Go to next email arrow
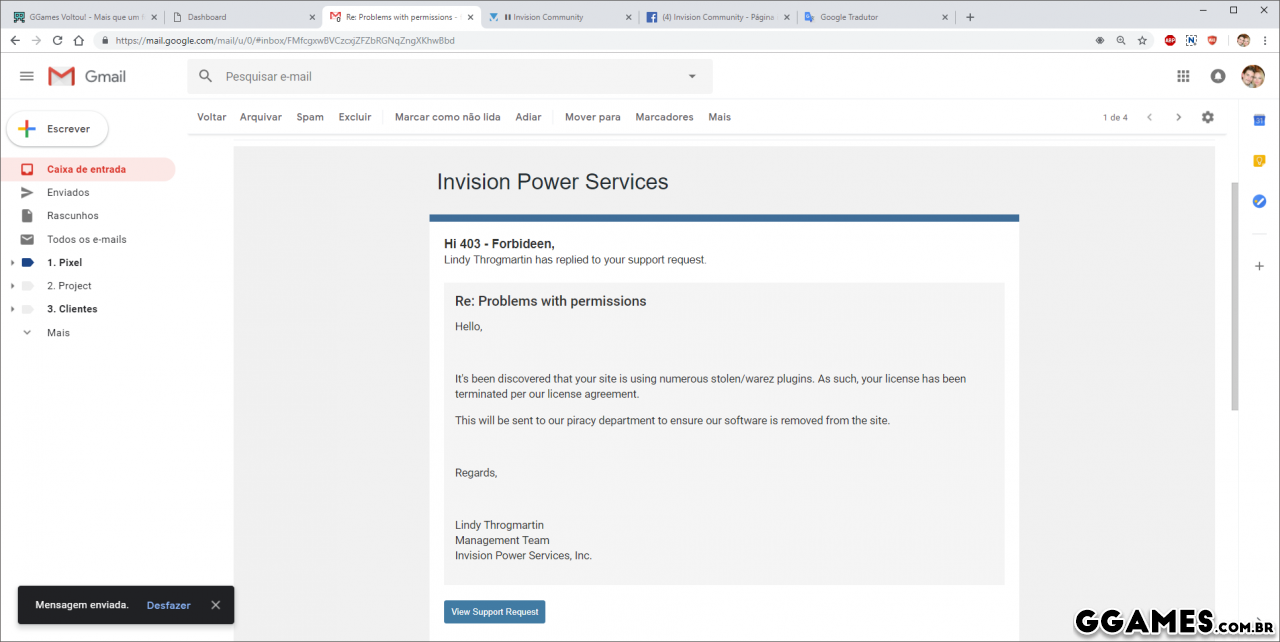Screen dimensions: 1280x642 pos(1178,117)
